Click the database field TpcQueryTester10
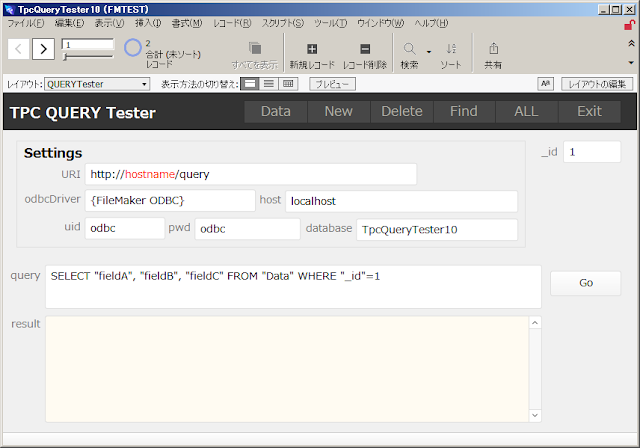Image resolution: width=640 pixels, height=448 pixels. click(437, 230)
